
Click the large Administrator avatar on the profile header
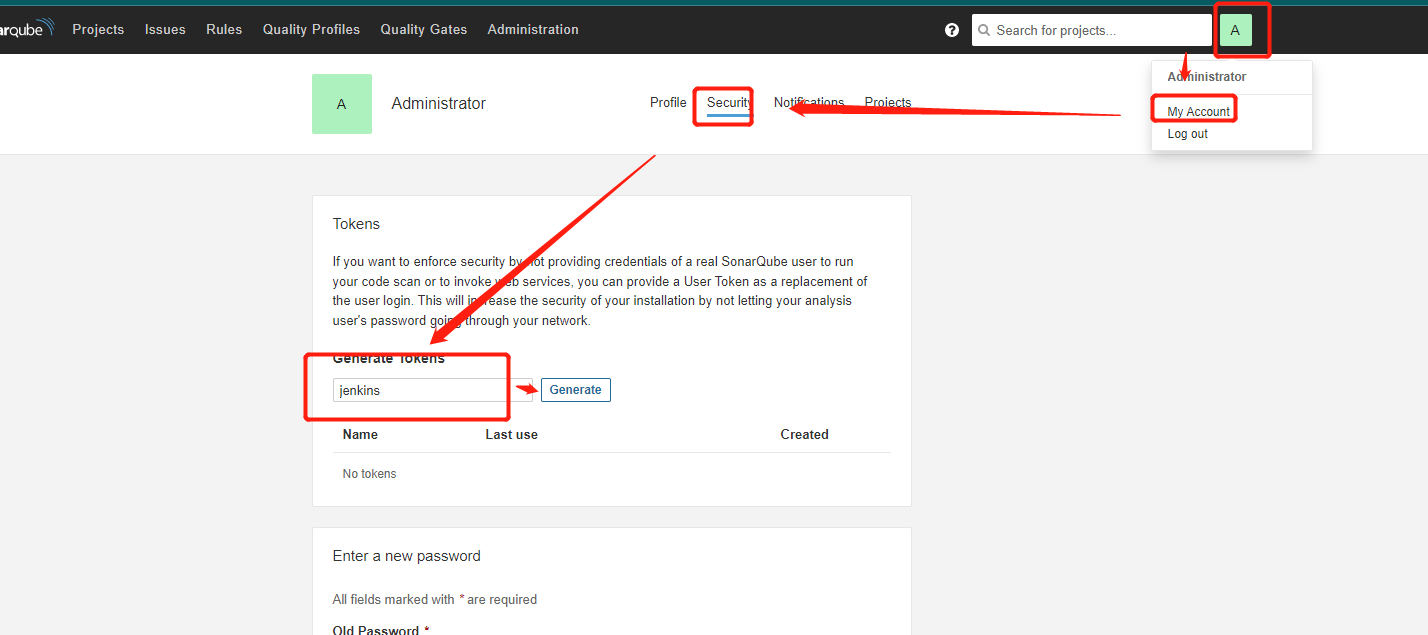coord(342,104)
